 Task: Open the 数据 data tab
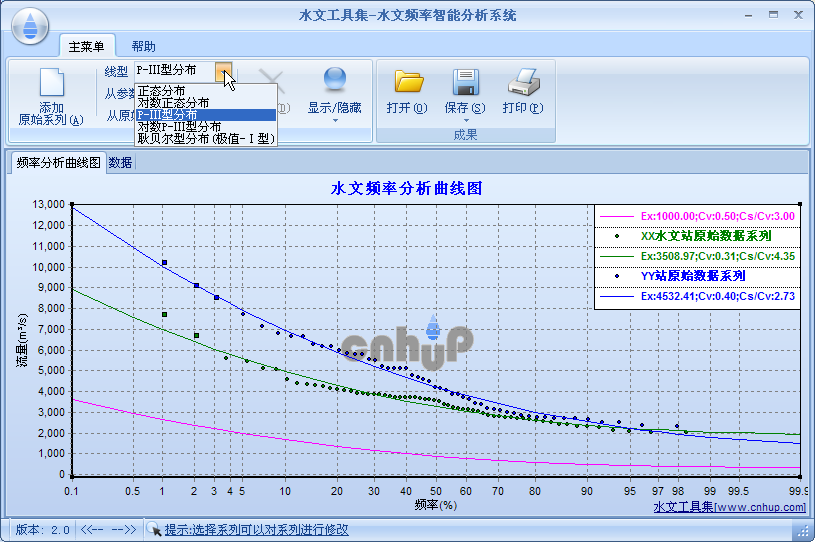[x=120, y=162]
